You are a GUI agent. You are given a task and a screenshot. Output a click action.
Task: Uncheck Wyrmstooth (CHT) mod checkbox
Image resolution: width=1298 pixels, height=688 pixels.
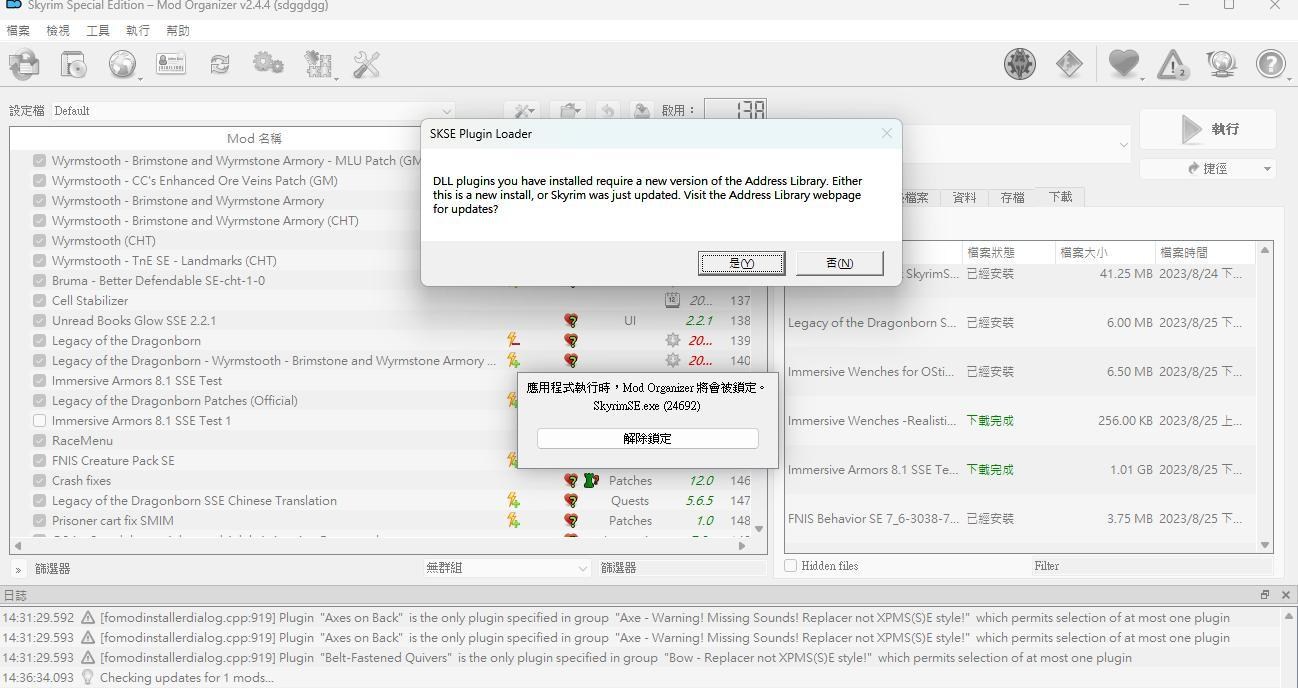(40, 240)
